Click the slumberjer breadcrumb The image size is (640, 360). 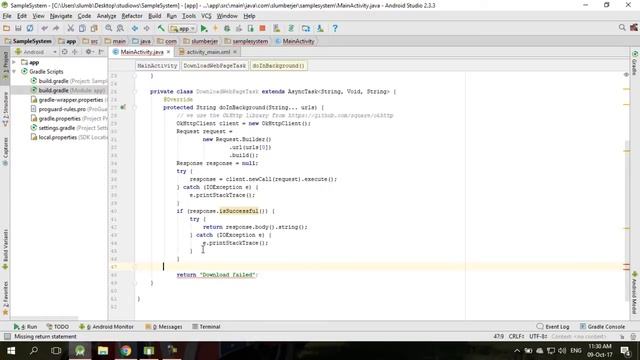click(x=200, y=41)
